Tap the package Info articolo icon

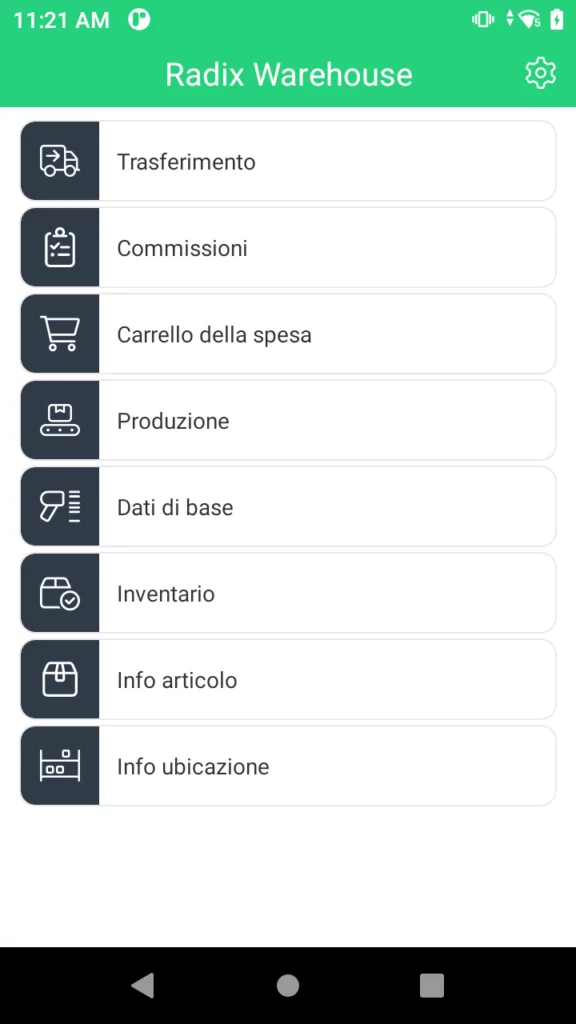click(59, 680)
